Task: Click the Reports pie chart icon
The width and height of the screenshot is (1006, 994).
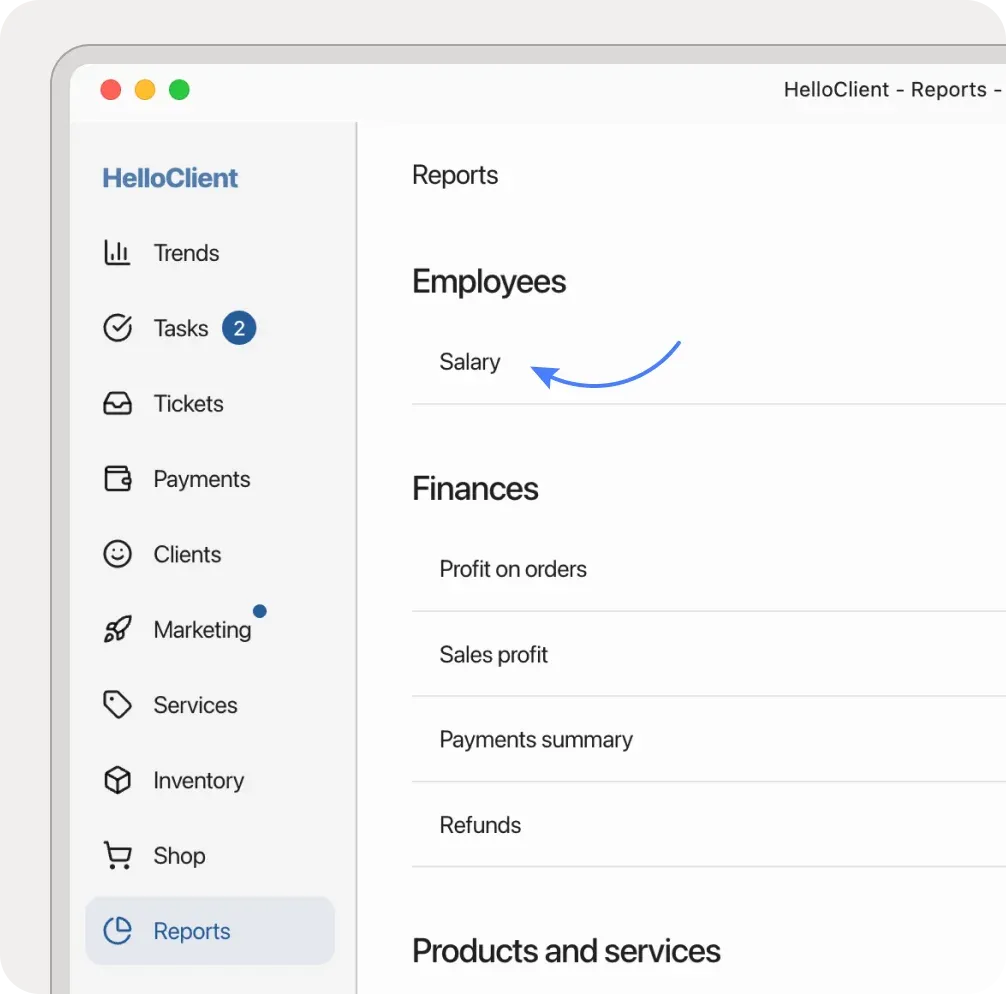Action: pyautogui.click(x=118, y=931)
